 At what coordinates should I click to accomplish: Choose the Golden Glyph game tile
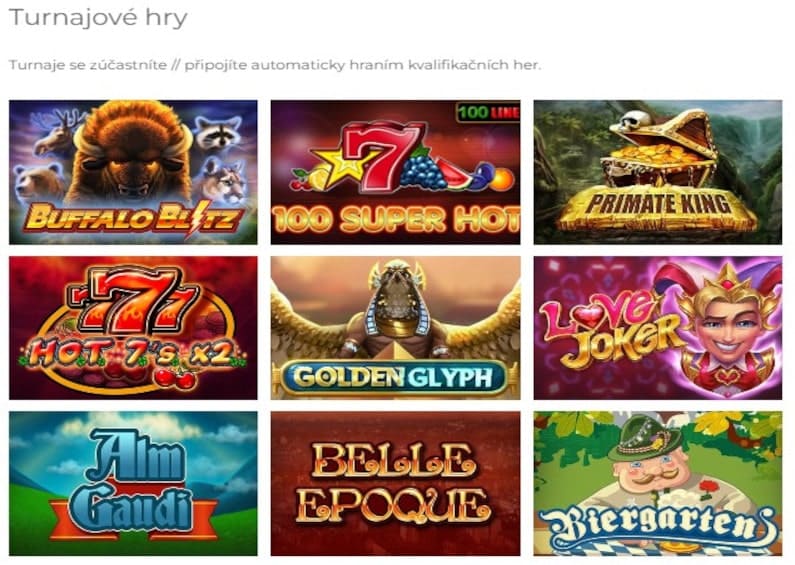point(395,328)
